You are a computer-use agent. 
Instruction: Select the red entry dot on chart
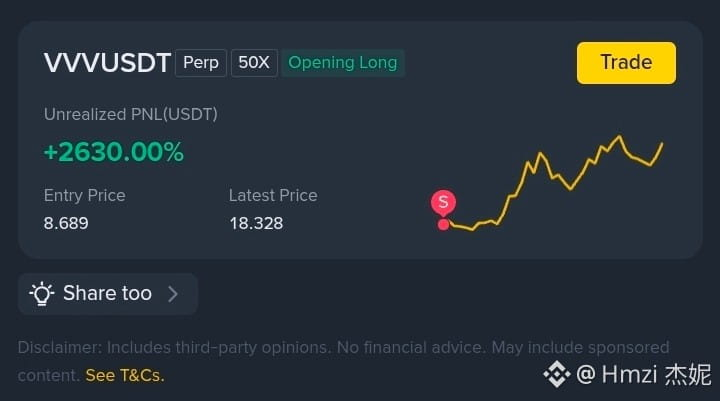[443, 225]
